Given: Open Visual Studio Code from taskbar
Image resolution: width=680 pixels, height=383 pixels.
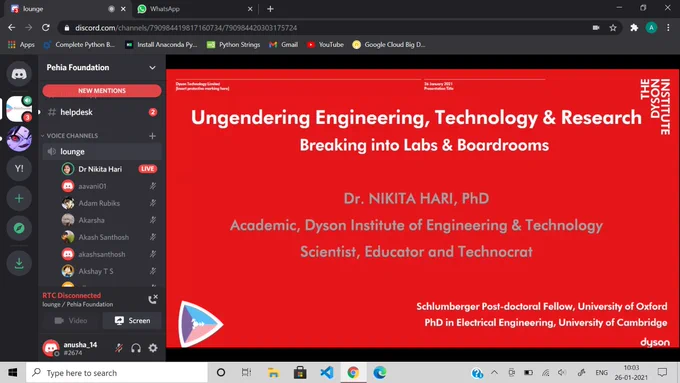Looking at the screenshot, I should pyautogui.click(x=327, y=373).
